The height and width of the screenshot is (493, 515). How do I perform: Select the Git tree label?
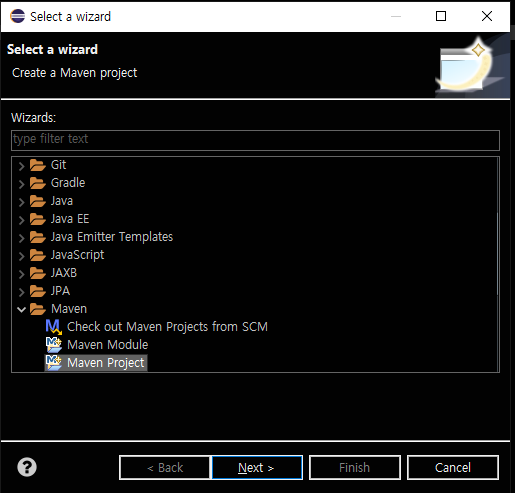coord(58,165)
